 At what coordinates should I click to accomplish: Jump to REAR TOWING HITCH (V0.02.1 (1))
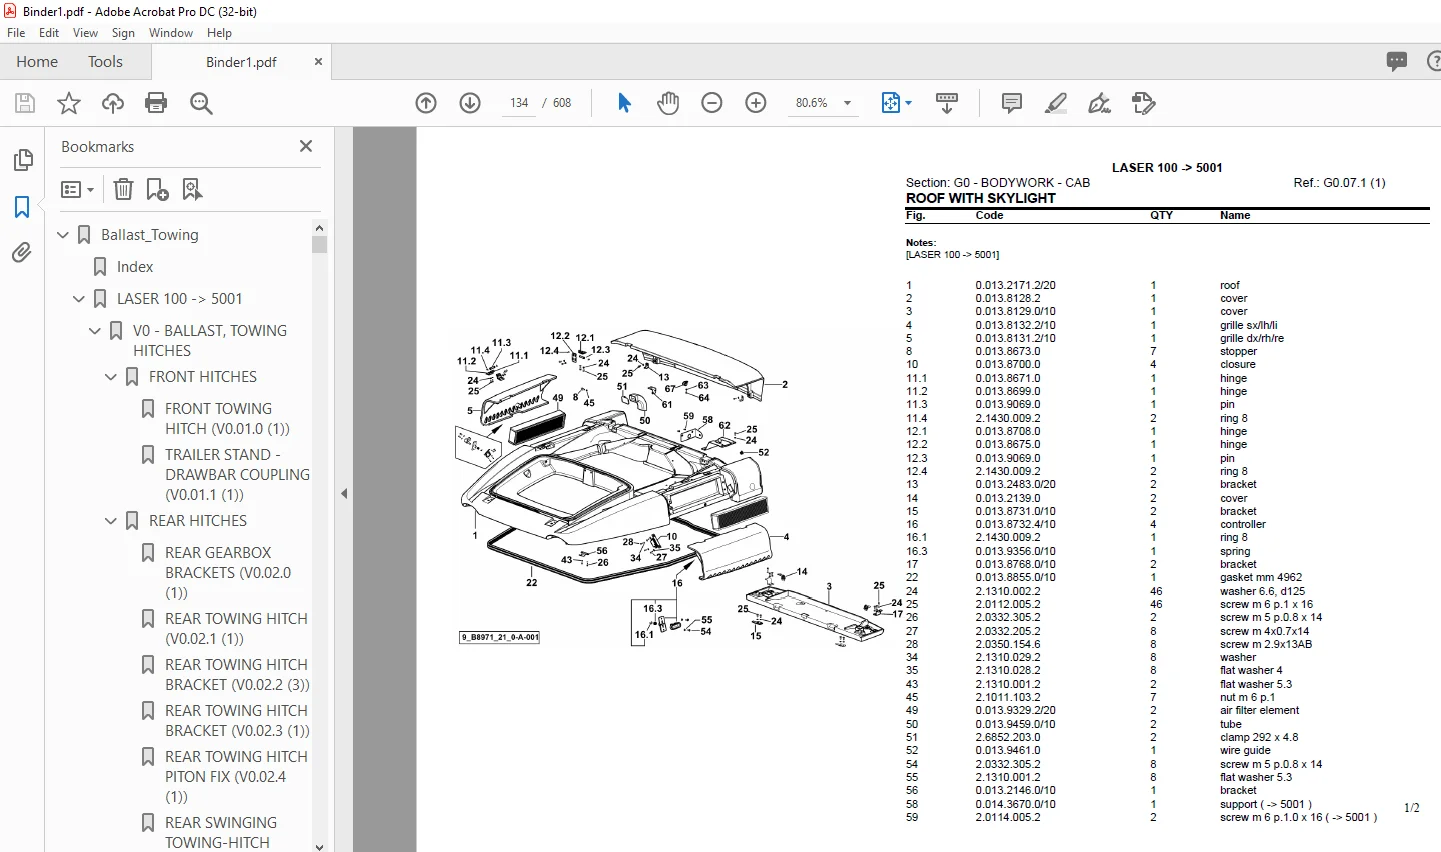pos(236,629)
